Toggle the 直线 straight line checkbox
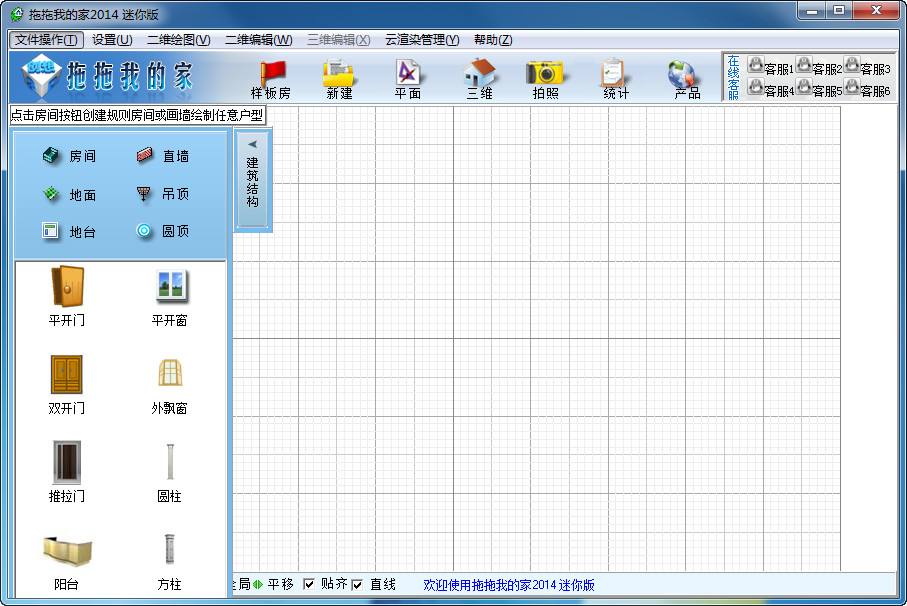The height and width of the screenshot is (606, 907). 357,585
